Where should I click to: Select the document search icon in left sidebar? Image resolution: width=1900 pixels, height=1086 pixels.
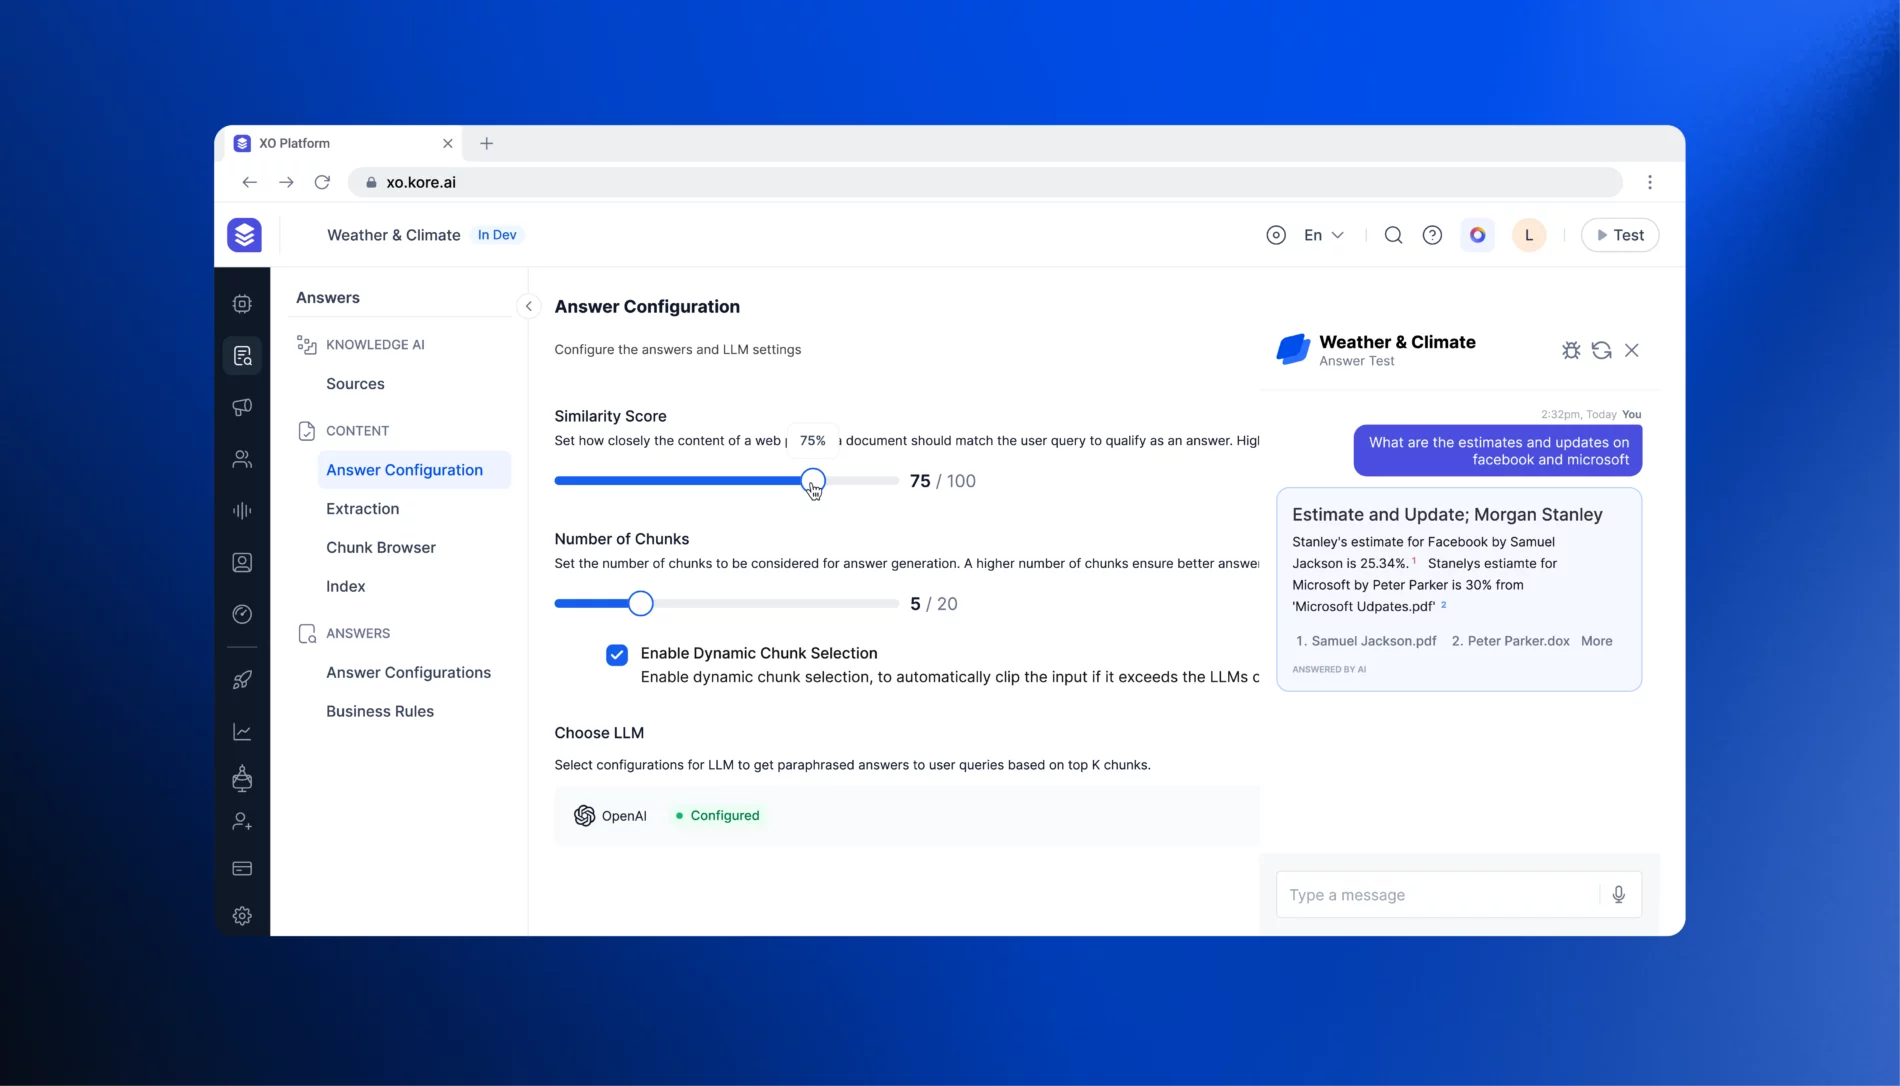point(242,356)
